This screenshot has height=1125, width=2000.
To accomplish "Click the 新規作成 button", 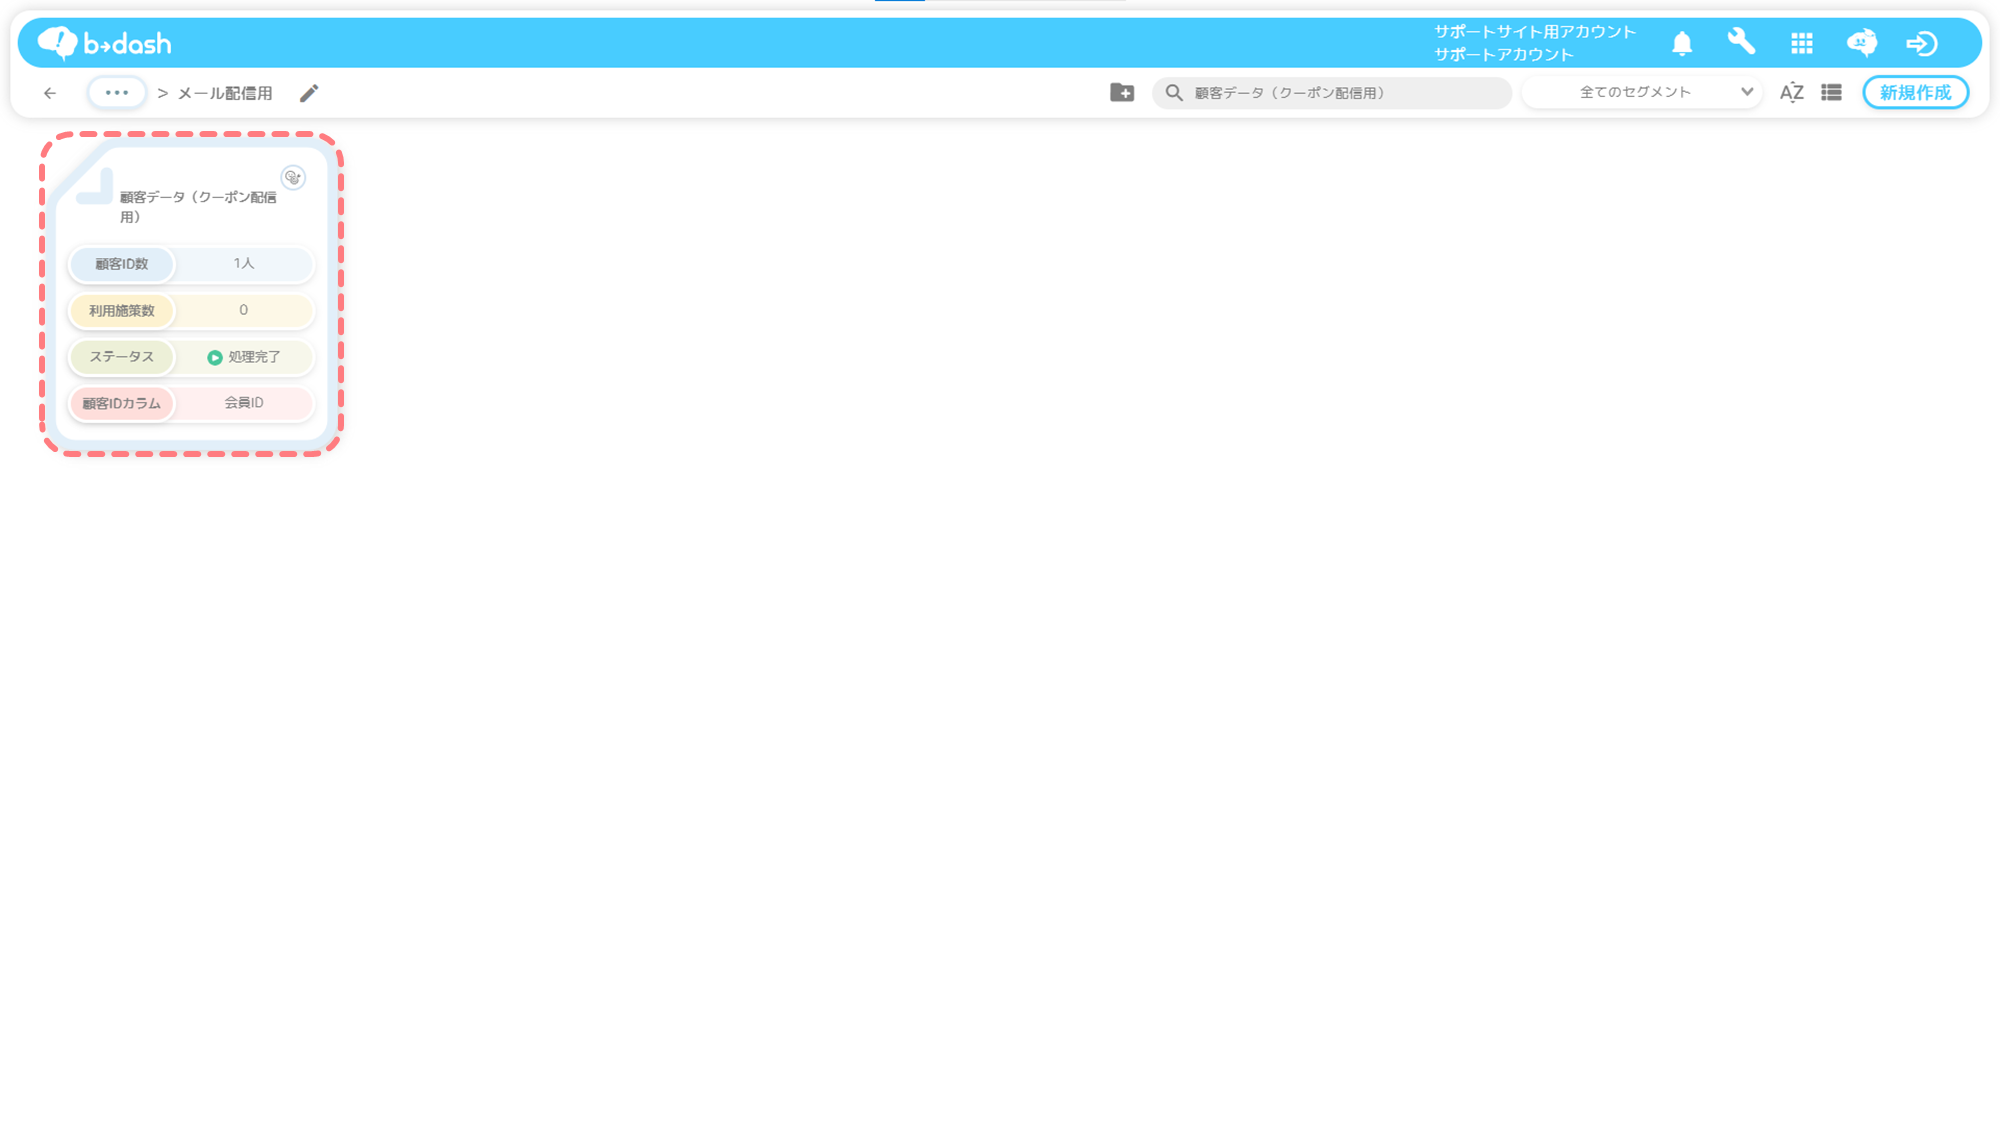I will click(x=1915, y=92).
